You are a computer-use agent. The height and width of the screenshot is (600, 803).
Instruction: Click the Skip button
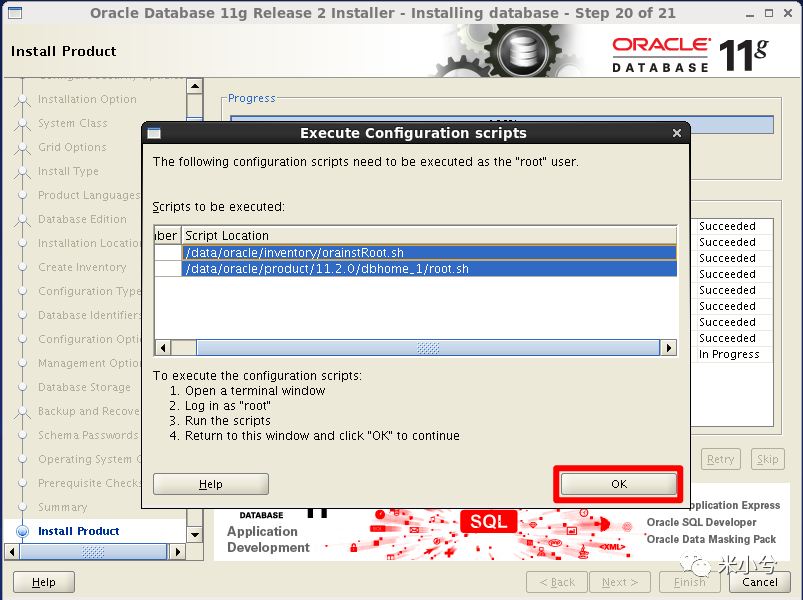[768, 459]
